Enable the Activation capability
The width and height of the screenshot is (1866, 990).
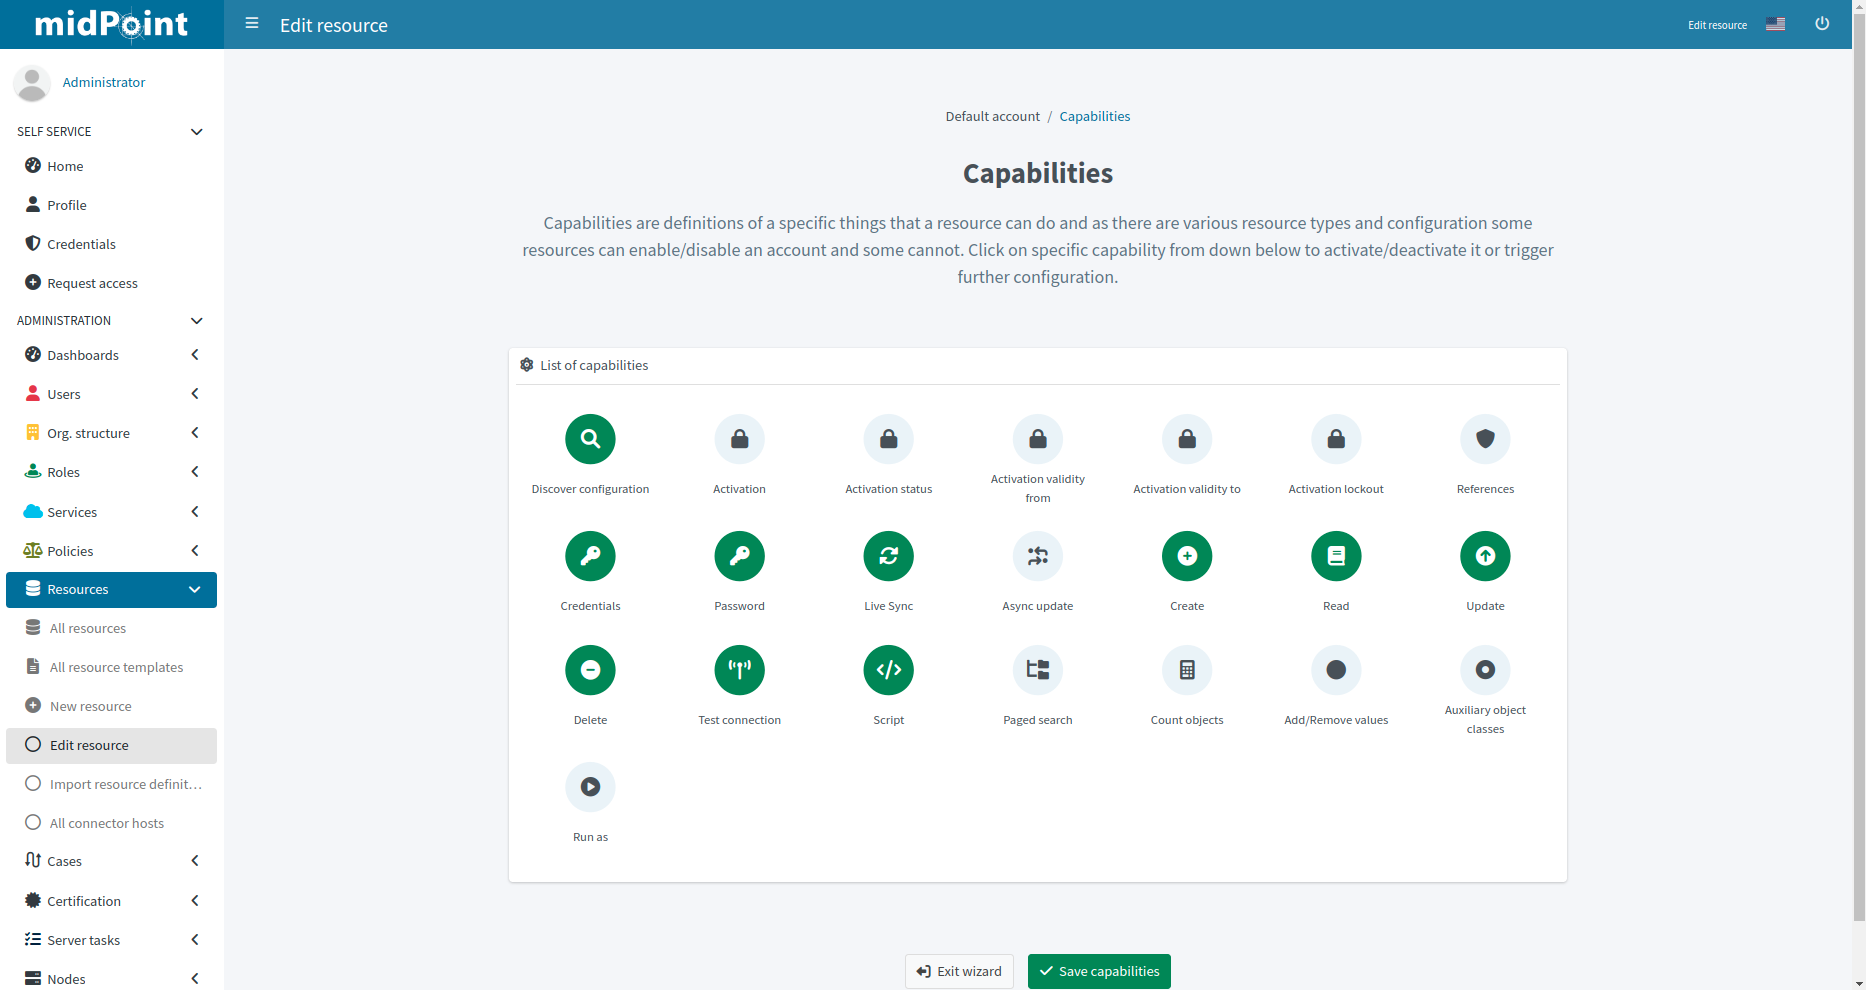[x=739, y=439]
